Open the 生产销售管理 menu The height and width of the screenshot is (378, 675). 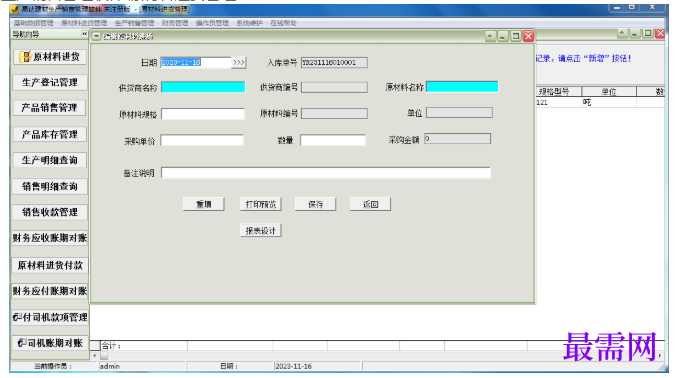coord(134,23)
